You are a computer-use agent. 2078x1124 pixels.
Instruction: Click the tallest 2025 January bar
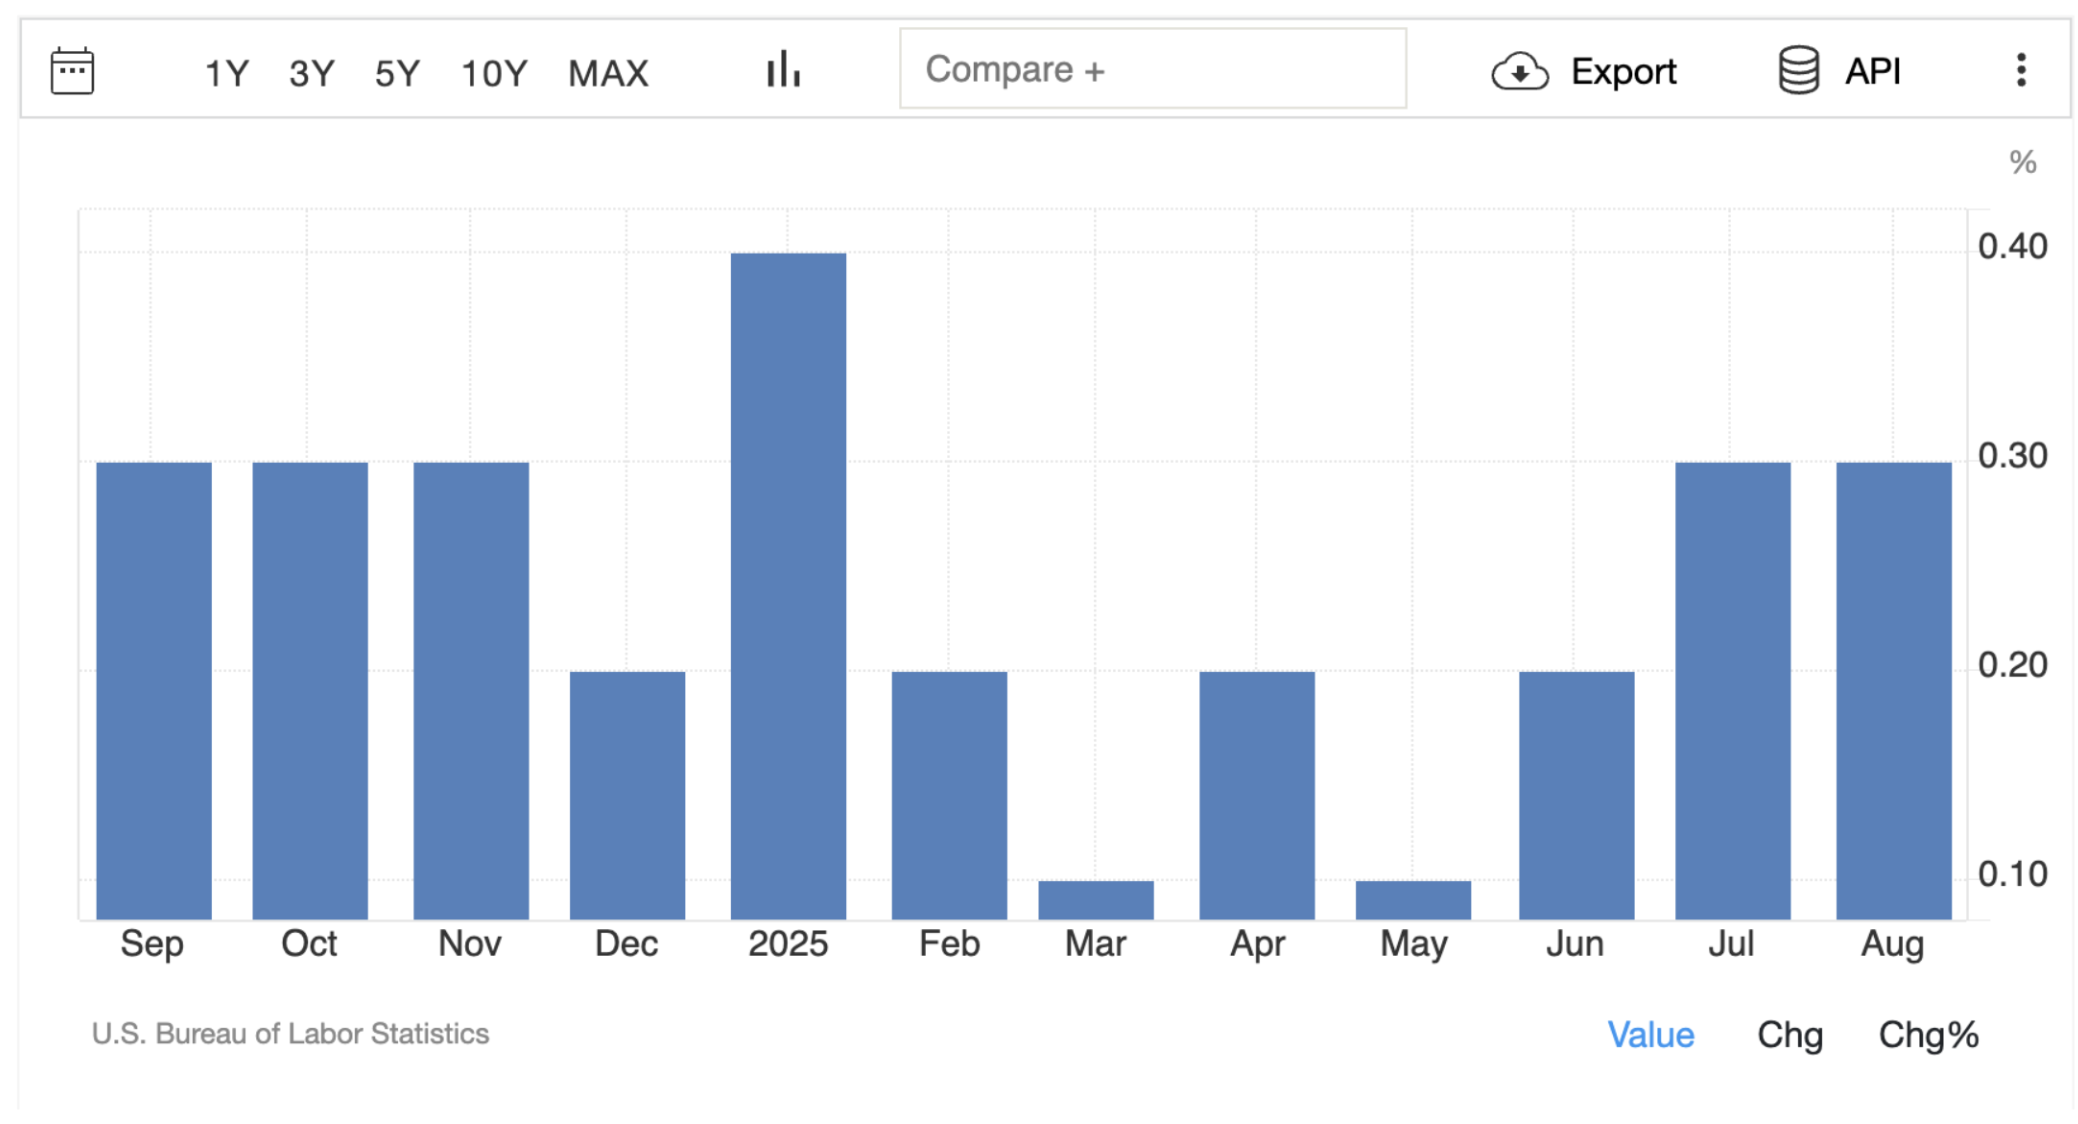coord(788,585)
